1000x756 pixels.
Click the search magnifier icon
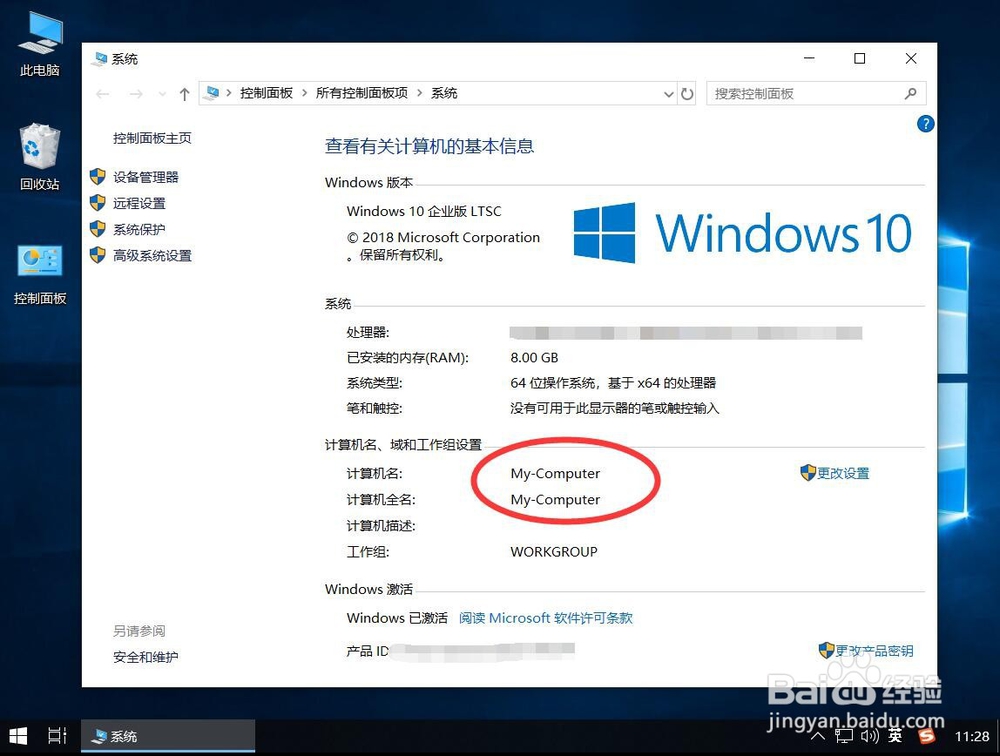911,94
